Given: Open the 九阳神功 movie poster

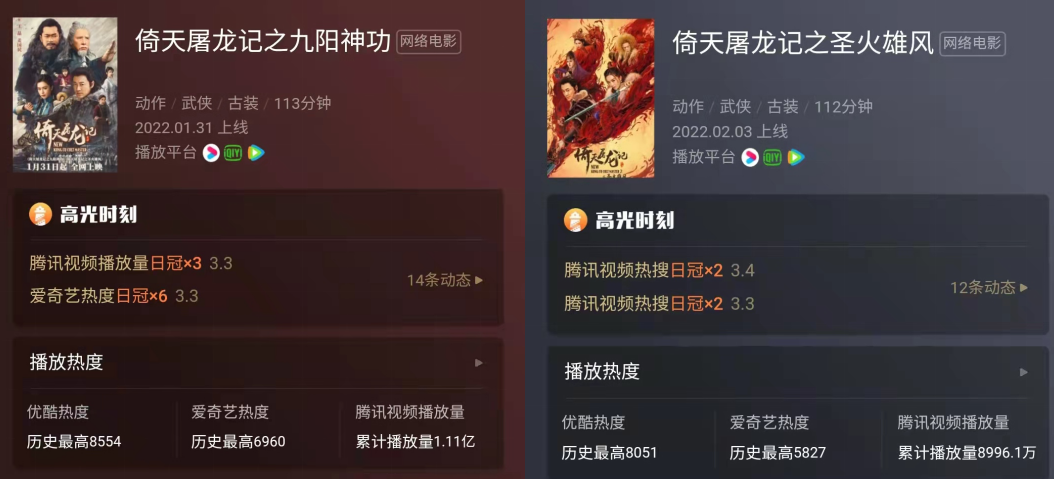Looking at the screenshot, I should (x=65, y=95).
